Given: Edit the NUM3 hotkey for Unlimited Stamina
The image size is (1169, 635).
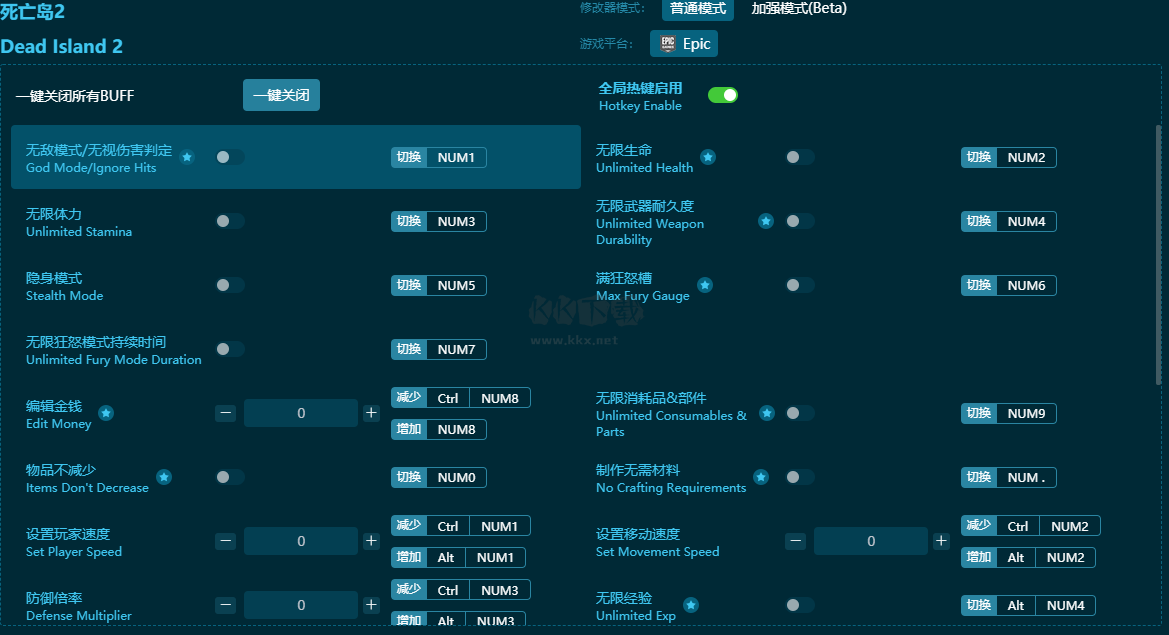Looking at the screenshot, I should click(438, 221).
